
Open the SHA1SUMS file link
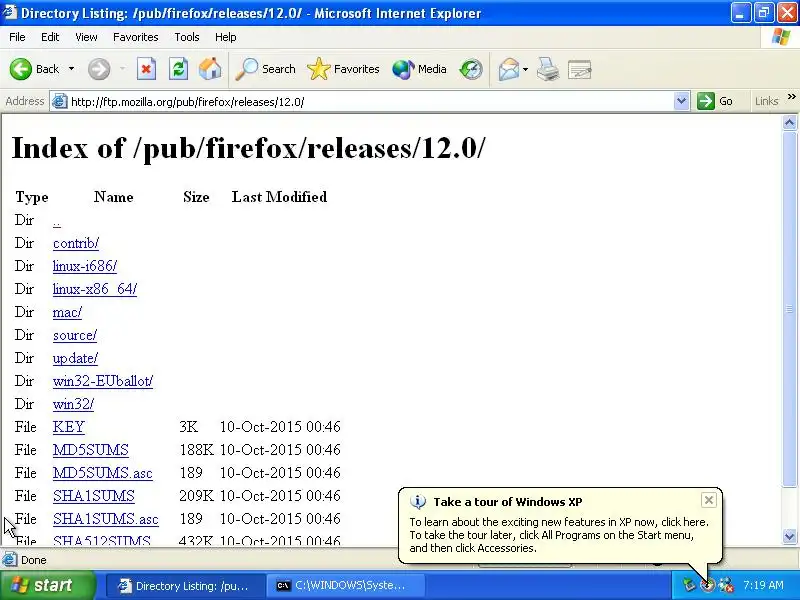pos(93,496)
